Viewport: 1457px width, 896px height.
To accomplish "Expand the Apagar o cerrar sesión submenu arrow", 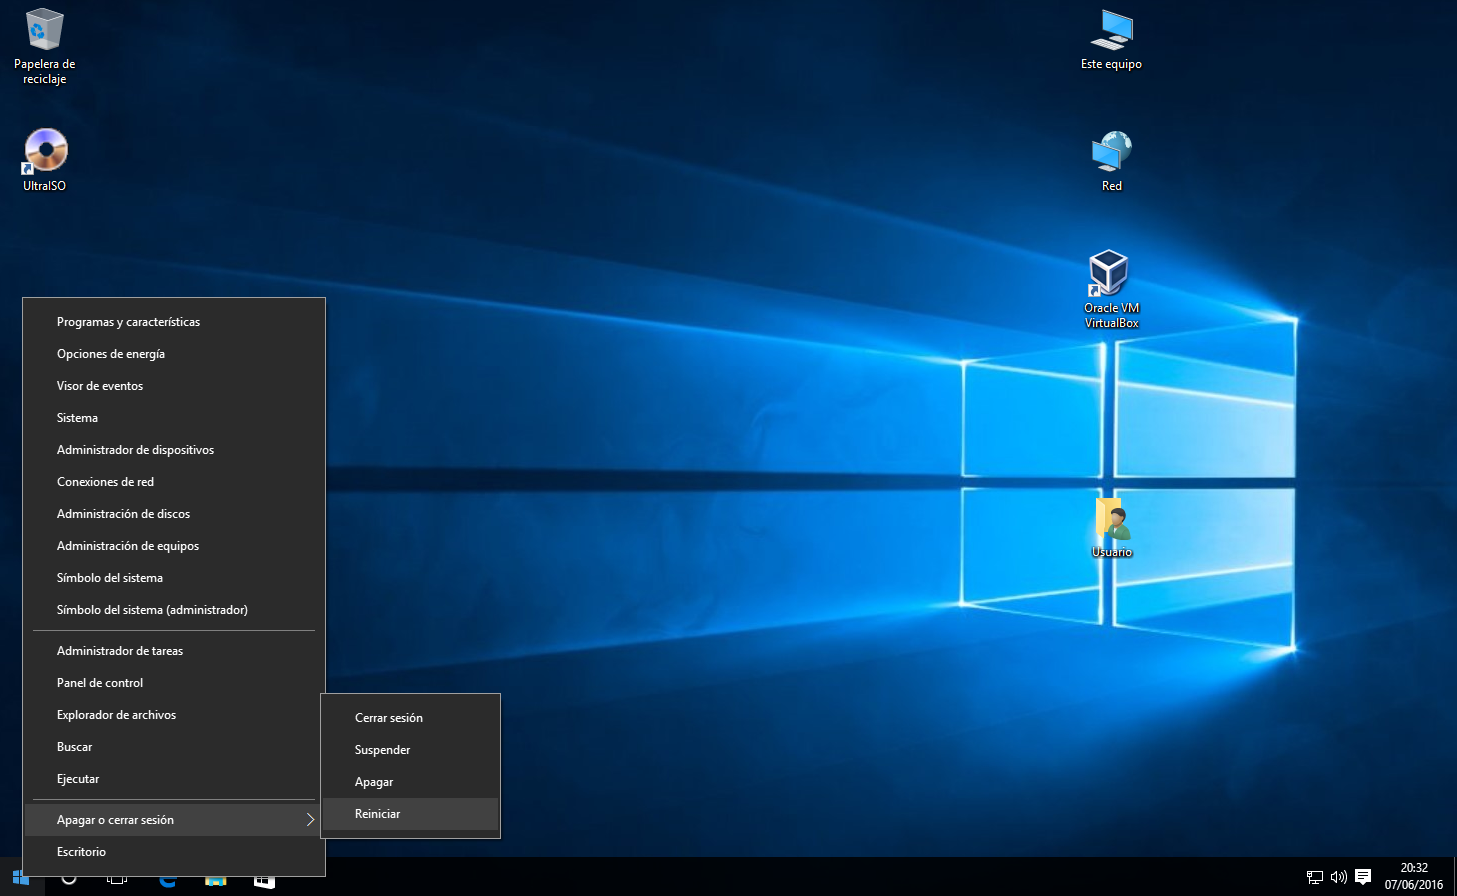I will click(x=311, y=819).
